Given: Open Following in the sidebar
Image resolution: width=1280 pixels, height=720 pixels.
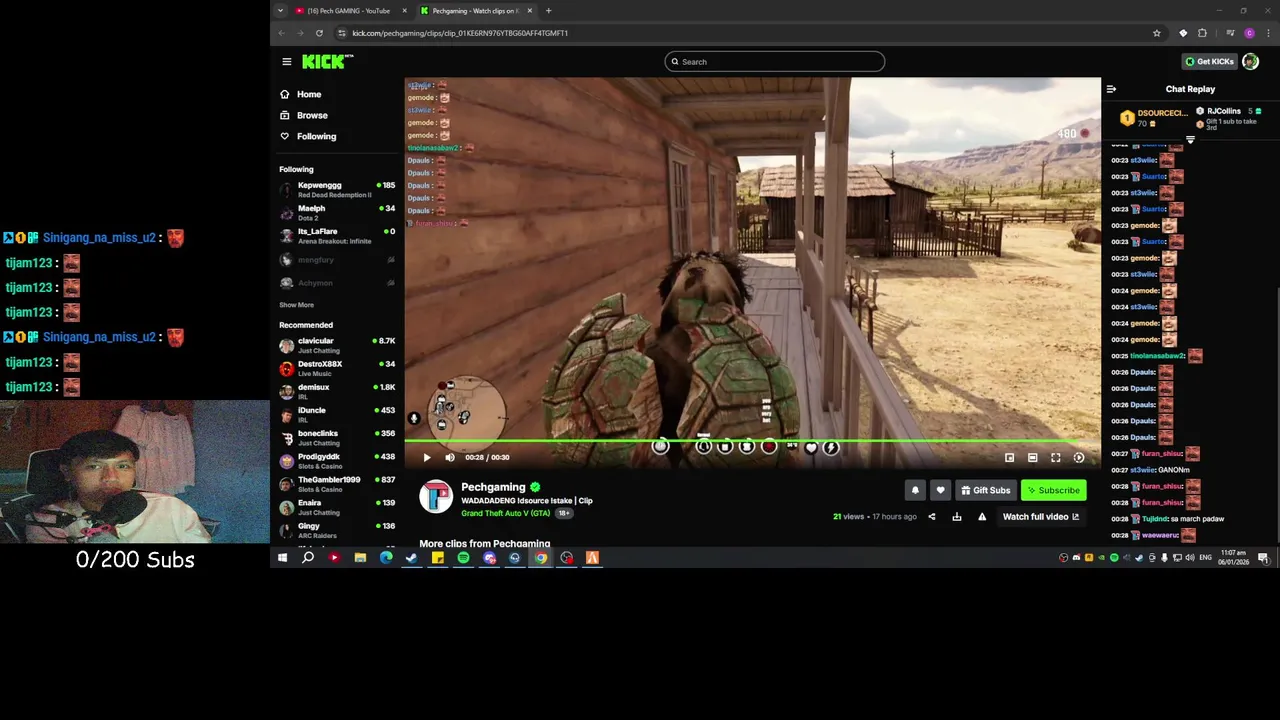Looking at the screenshot, I should (x=316, y=136).
